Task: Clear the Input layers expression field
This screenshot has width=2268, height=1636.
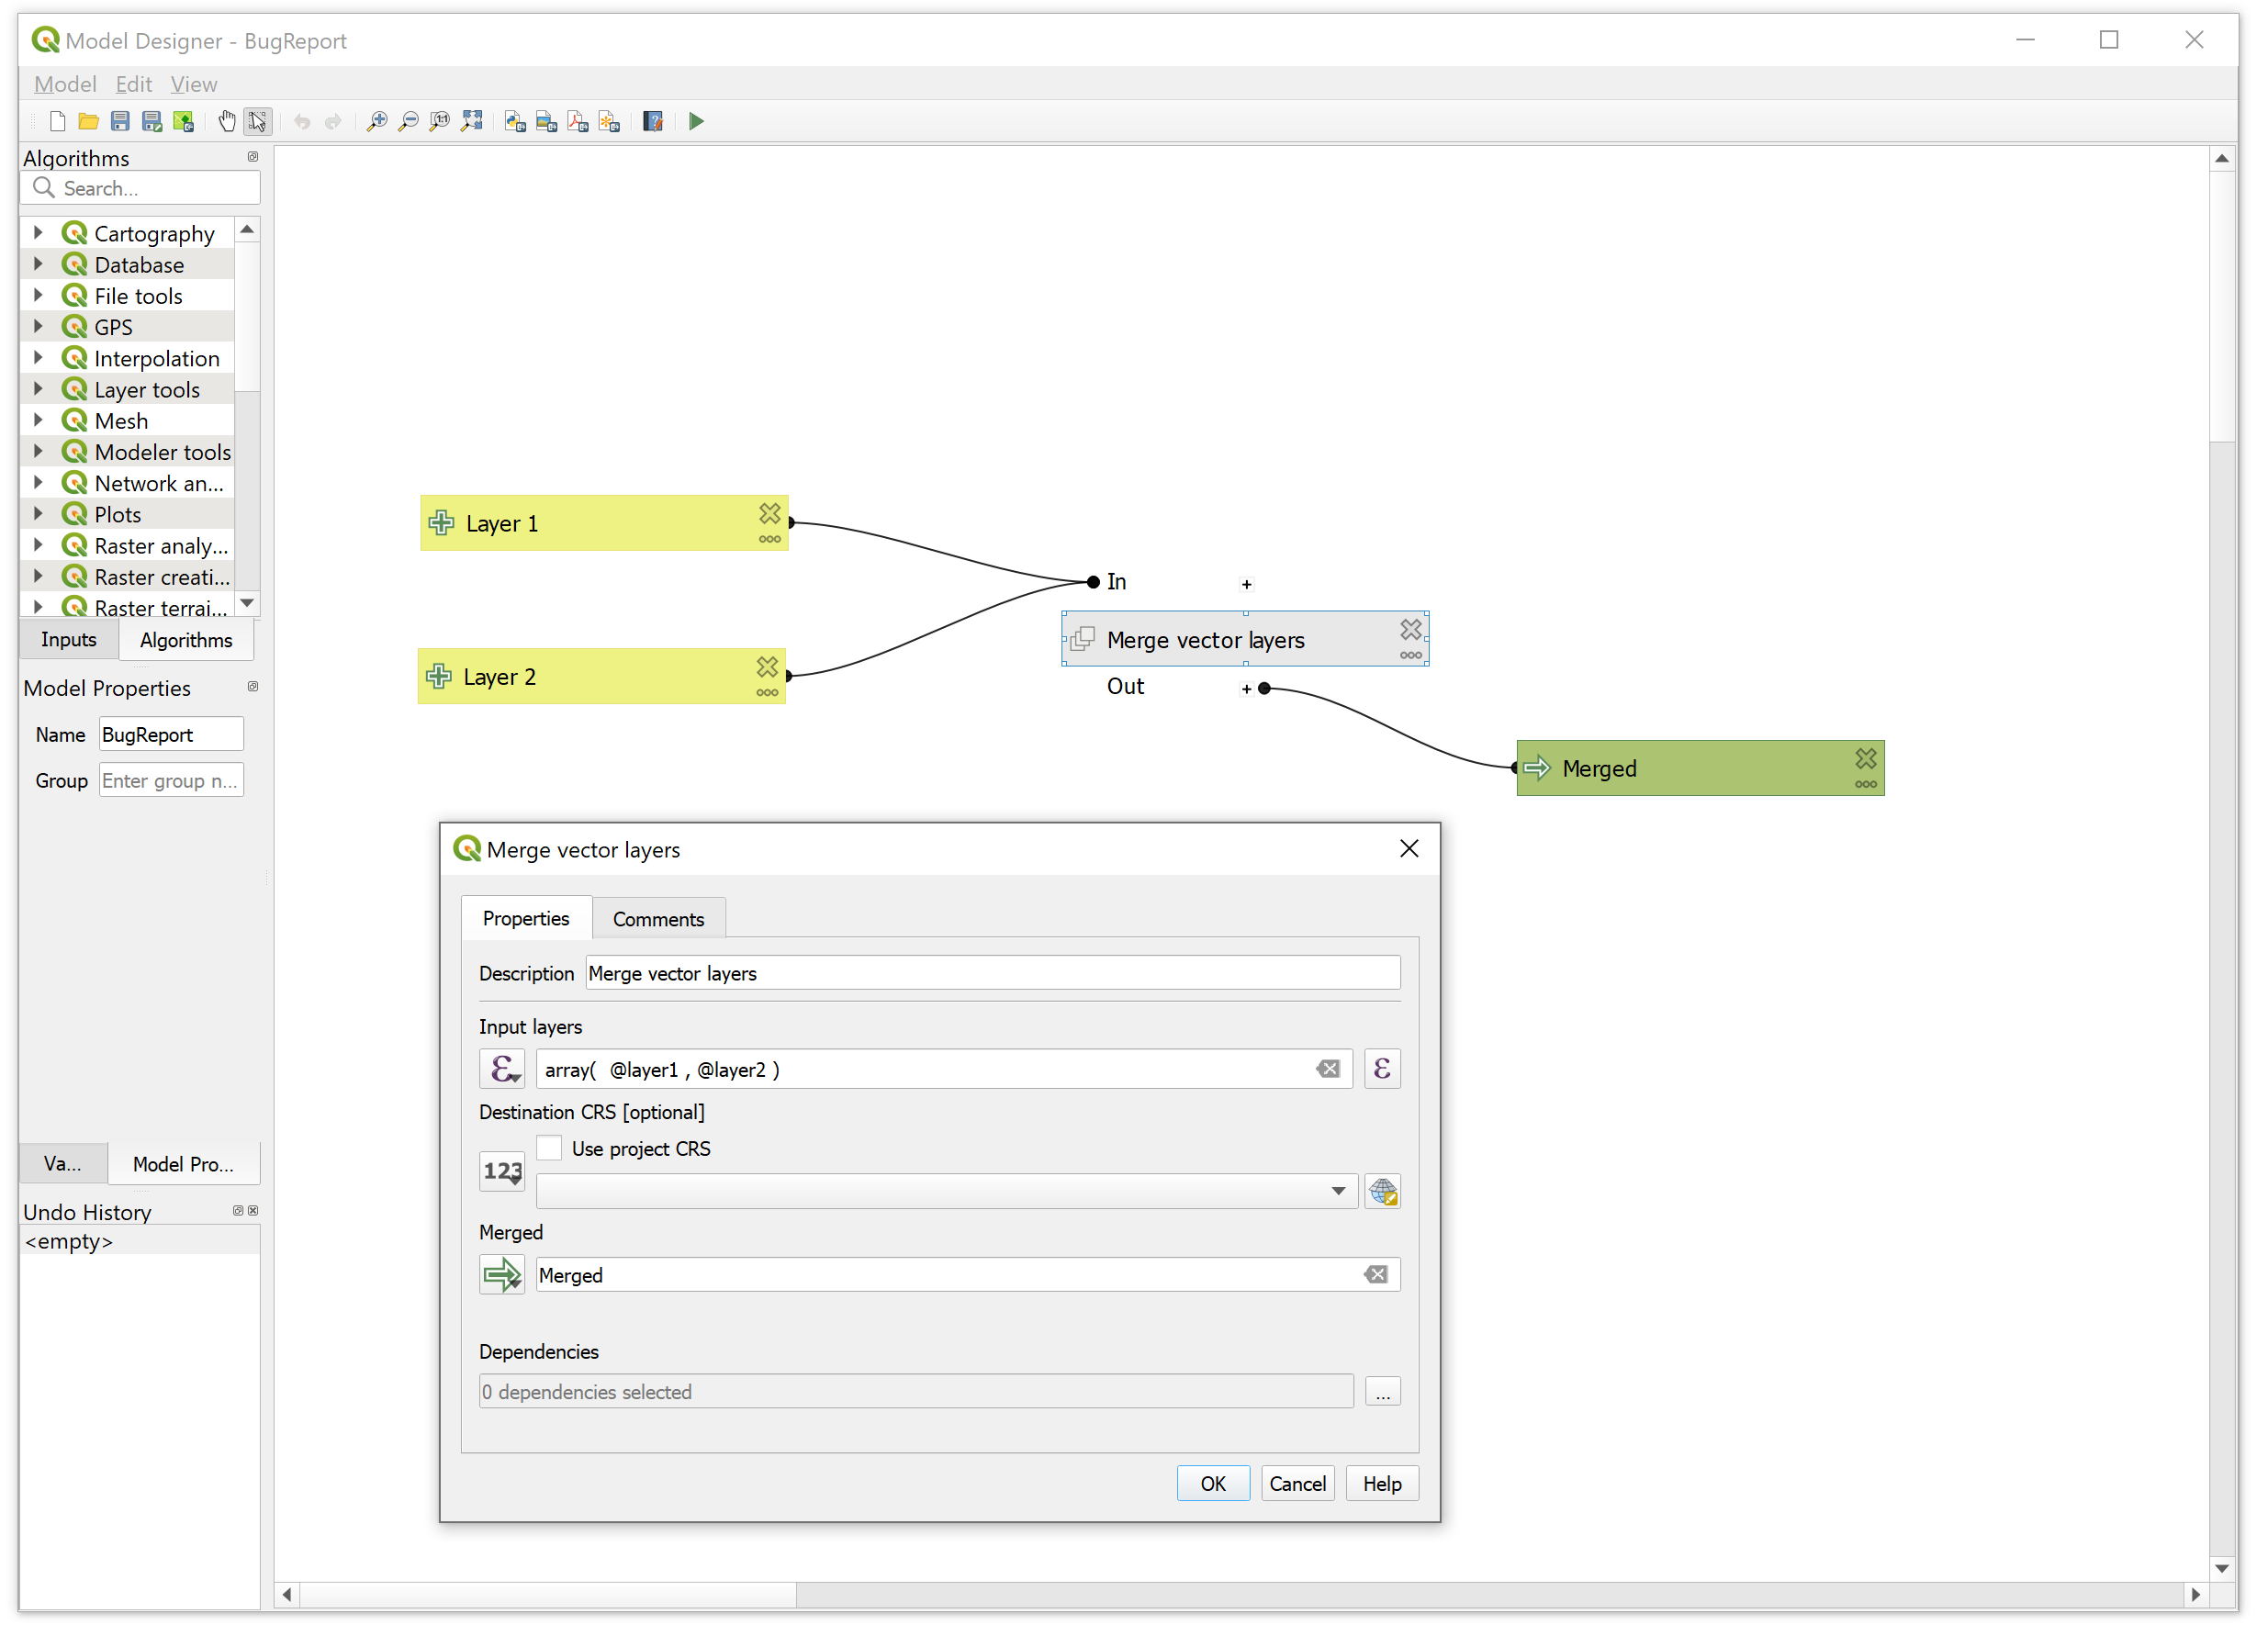Action: (1328, 1068)
